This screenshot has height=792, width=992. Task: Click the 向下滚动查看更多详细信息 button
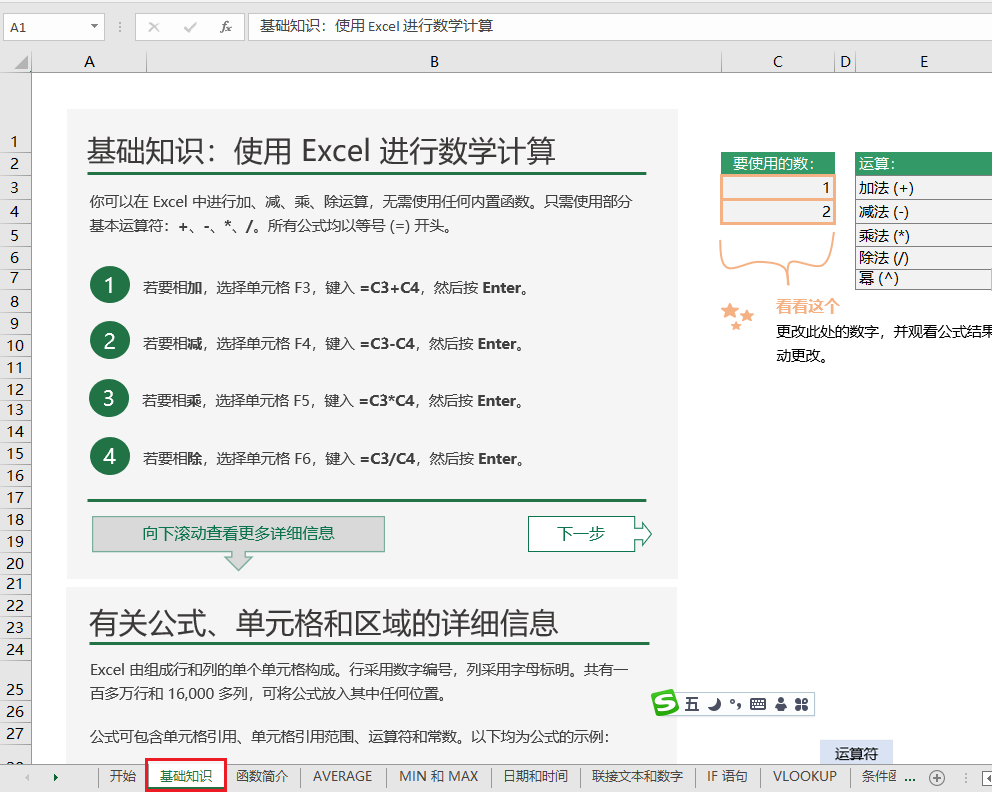click(x=238, y=534)
